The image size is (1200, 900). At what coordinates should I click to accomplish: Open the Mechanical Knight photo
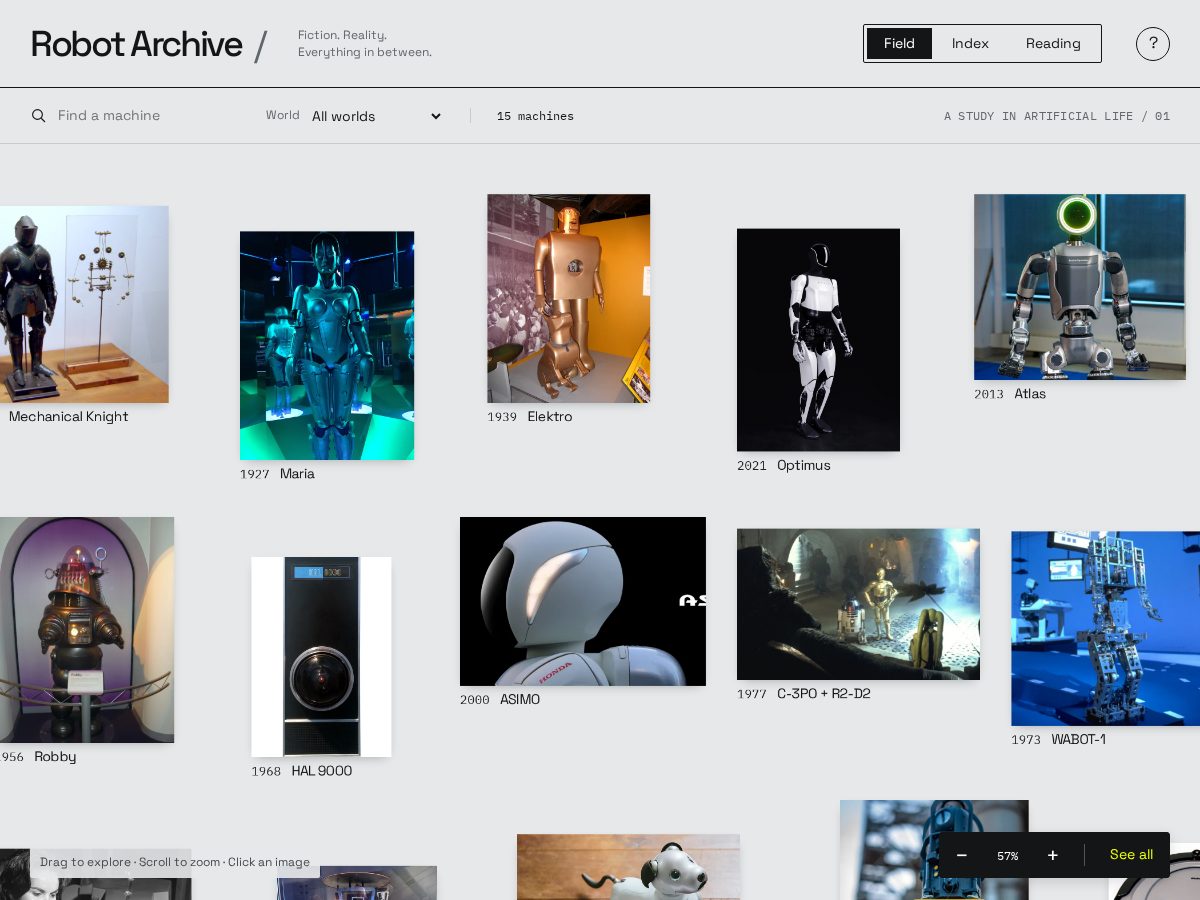(84, 304)
